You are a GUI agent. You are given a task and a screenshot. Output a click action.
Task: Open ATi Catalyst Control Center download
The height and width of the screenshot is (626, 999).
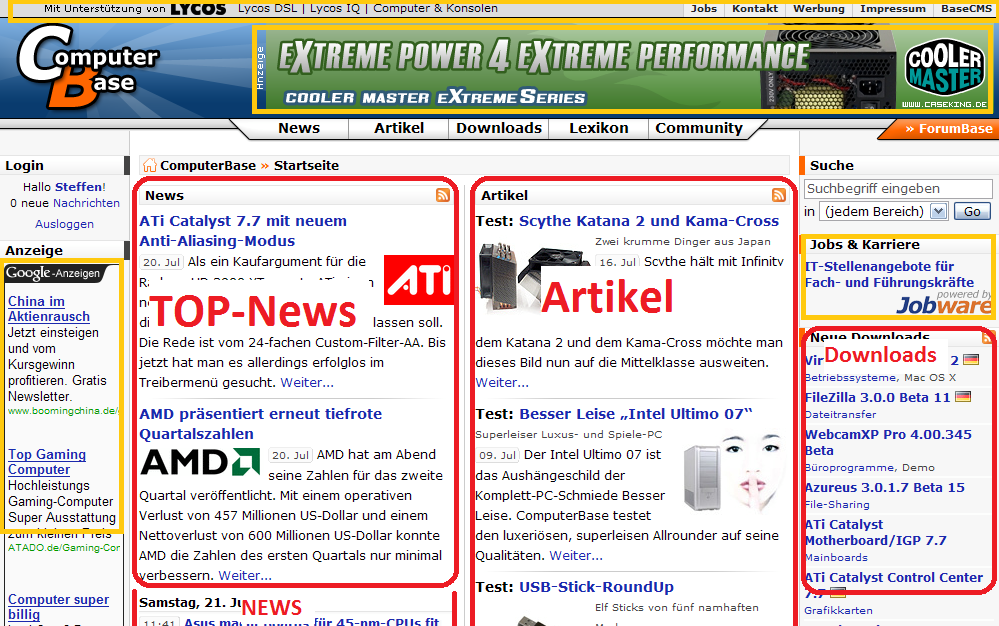894,585
